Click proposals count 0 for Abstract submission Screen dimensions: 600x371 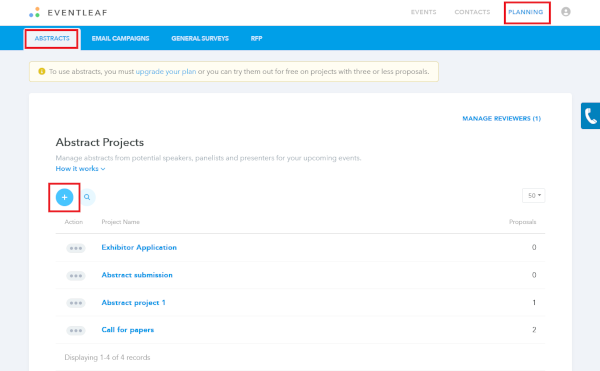(x=534, y=275)
